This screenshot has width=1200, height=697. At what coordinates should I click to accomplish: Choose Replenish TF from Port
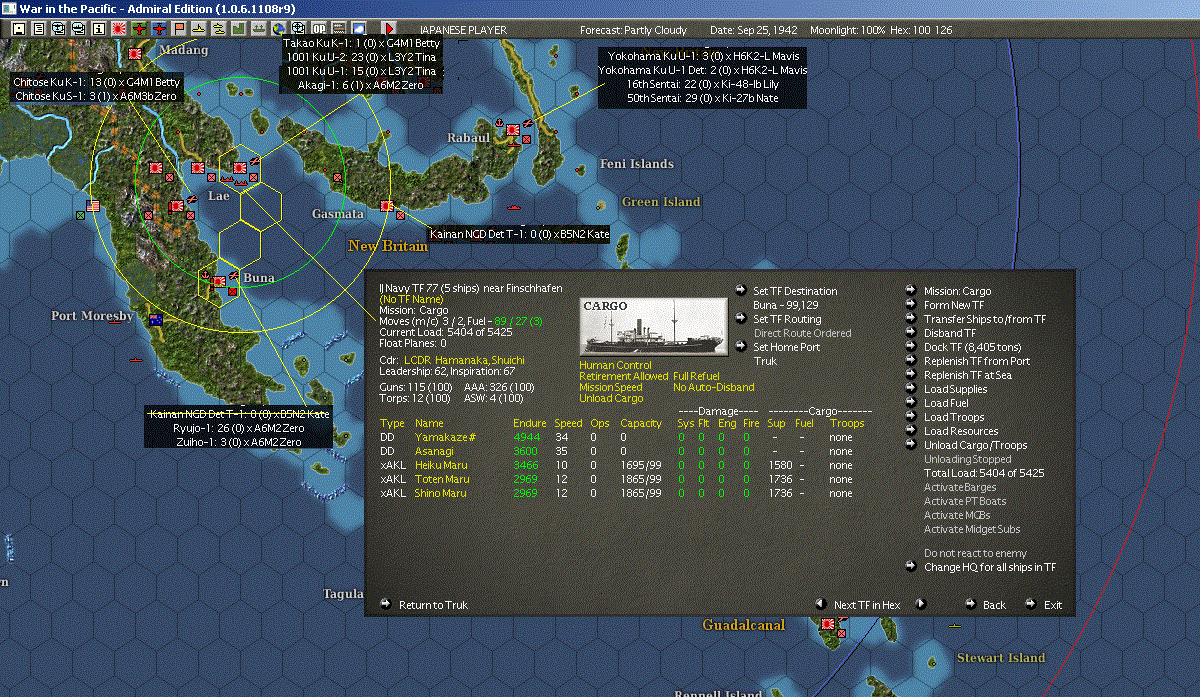[976, 361]
